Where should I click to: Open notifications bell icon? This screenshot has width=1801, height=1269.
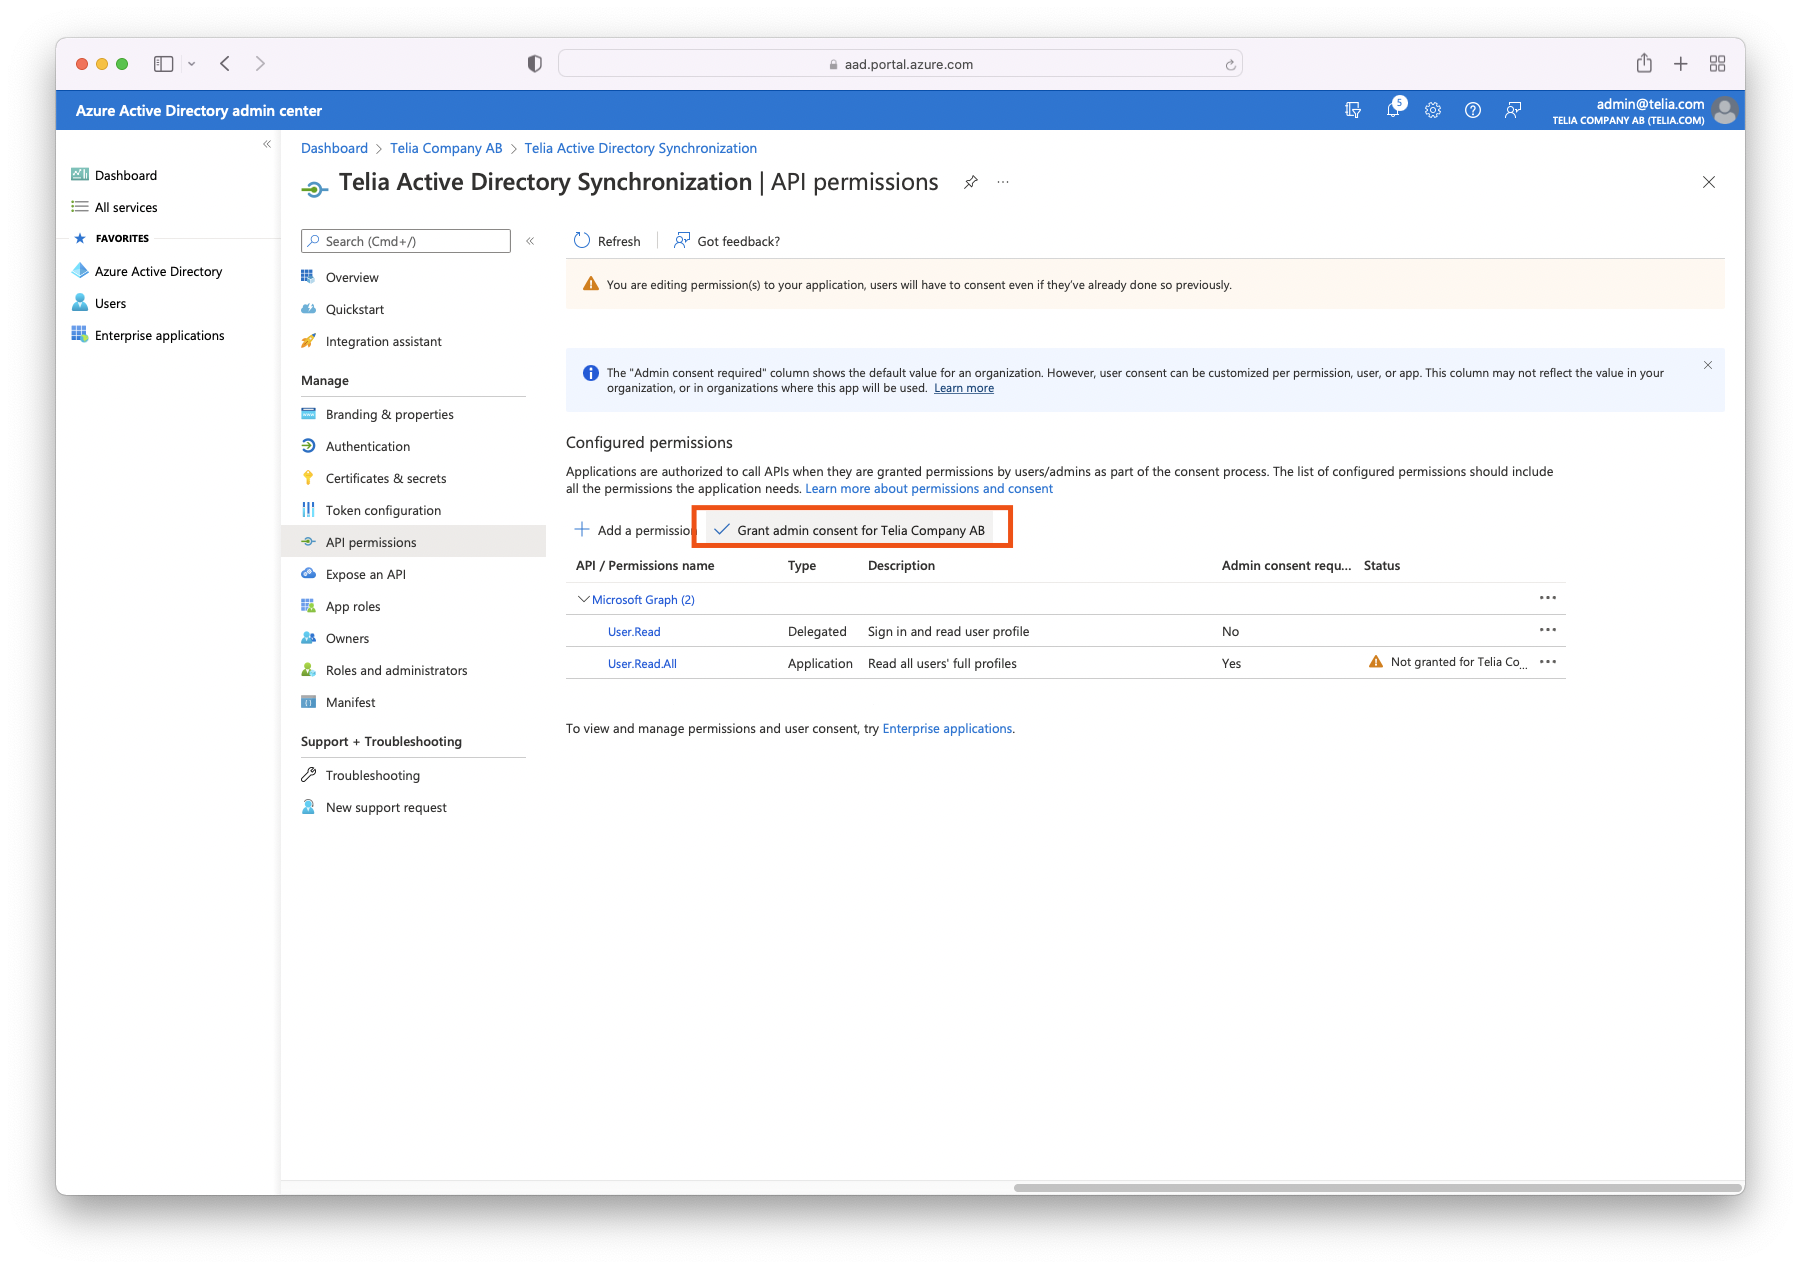(x=1393, y=110)
